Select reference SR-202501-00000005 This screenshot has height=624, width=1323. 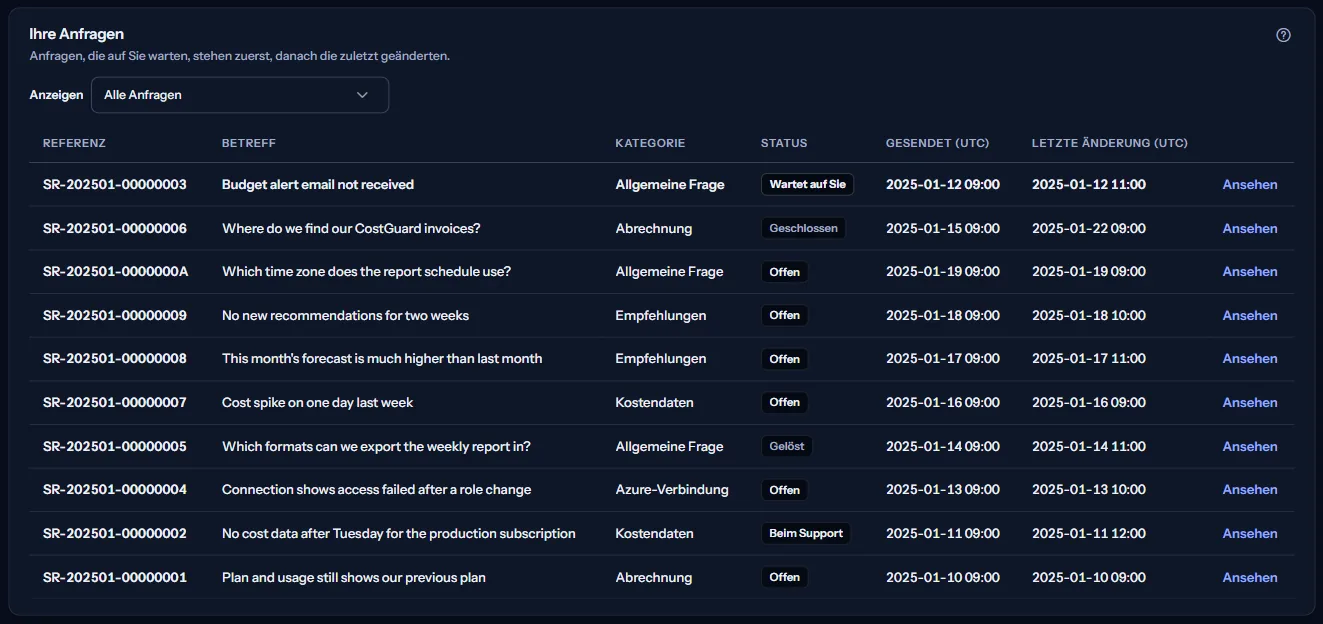[x=115, y=446]
